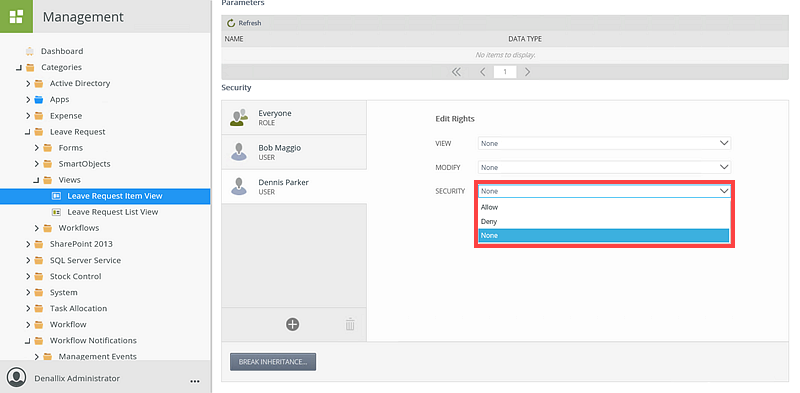The image size is (800, 393).
Task: Select Leave Request List View in tree
Action: pos(113,212)
